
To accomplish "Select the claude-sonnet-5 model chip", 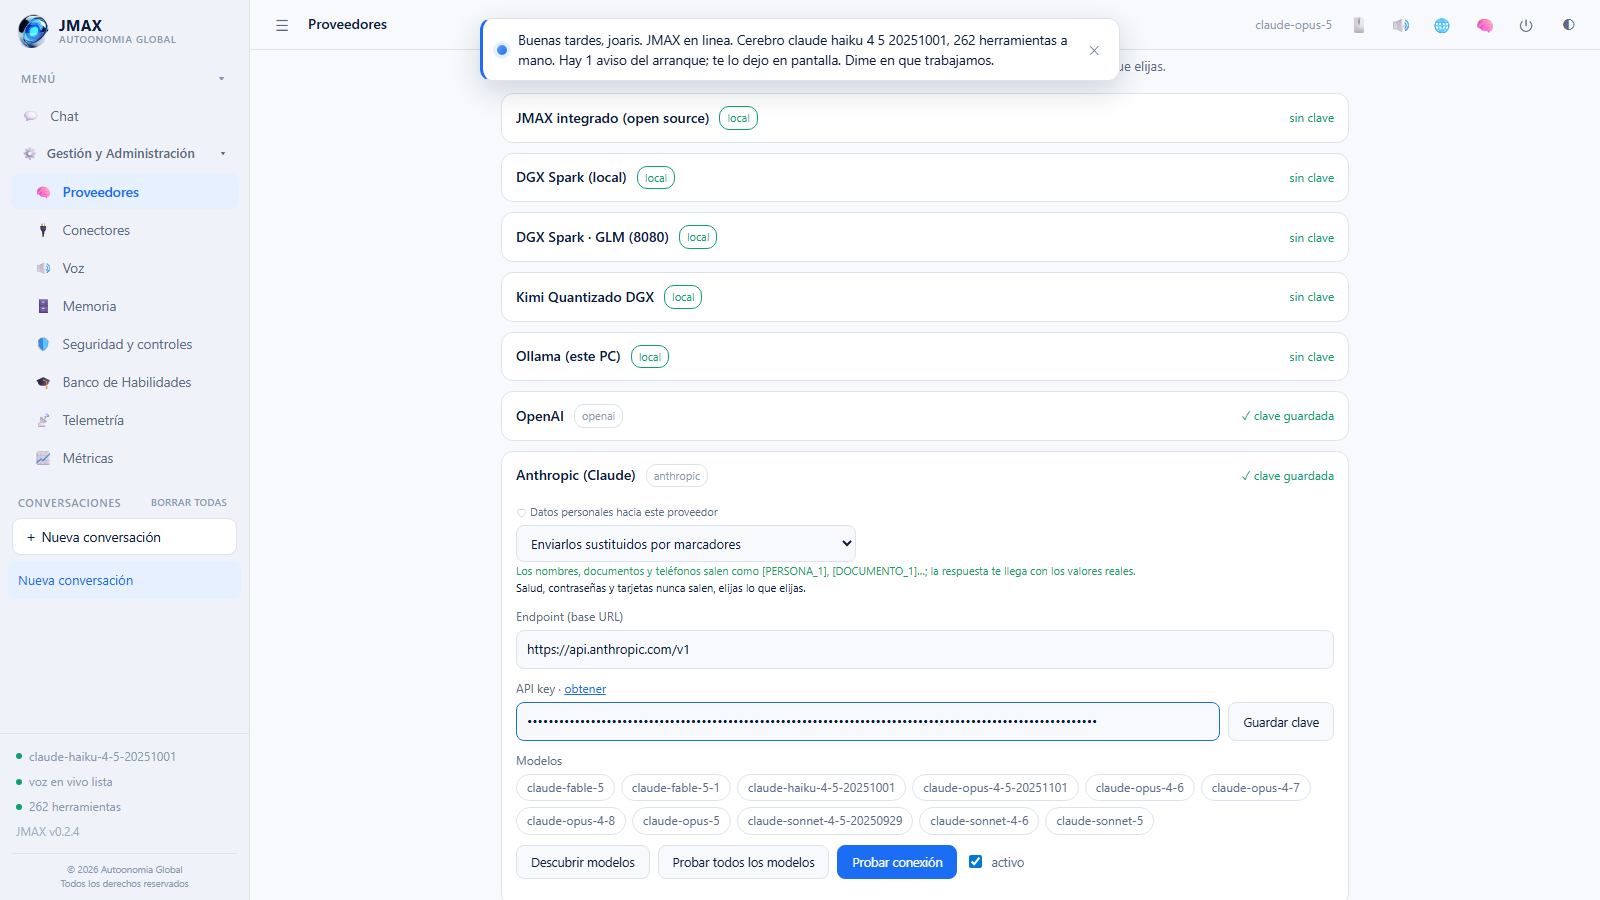I will [1099, 821].
